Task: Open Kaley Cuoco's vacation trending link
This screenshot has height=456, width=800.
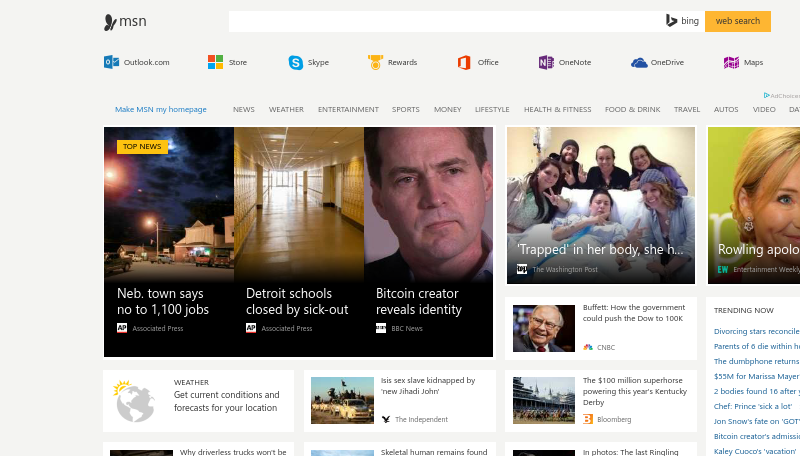Action: (x=757, y=451)
